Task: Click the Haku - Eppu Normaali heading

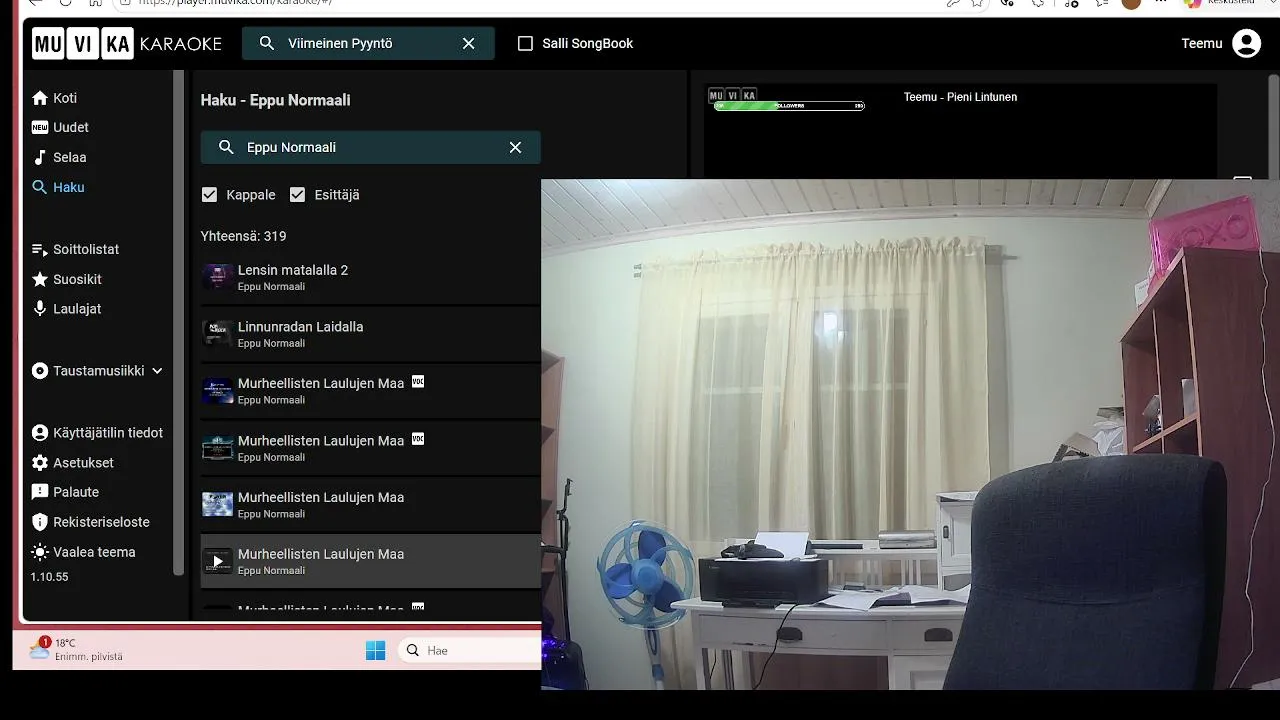Action: [x=276, y=100]
